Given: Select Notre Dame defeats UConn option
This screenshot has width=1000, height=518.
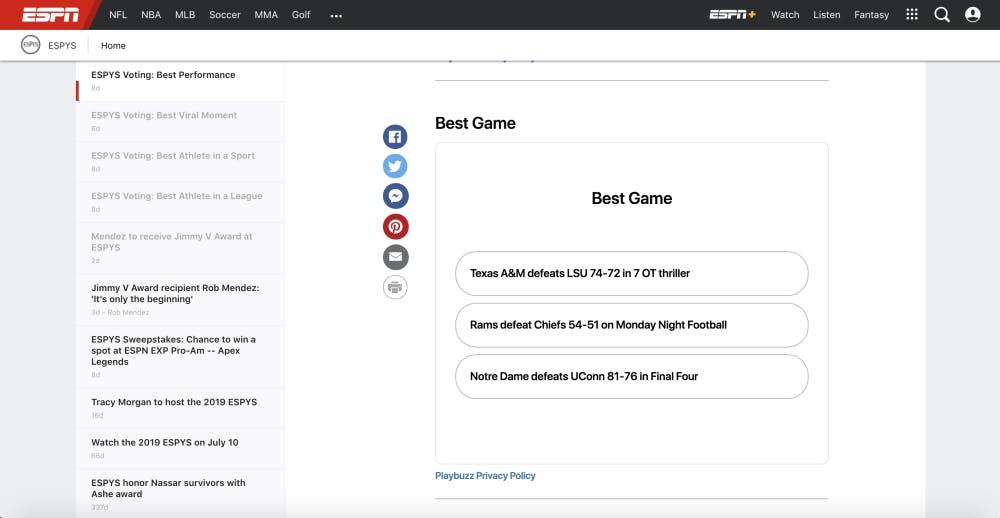Looking at the screenshot, I should pyautogui.click(x=631, y=376).
